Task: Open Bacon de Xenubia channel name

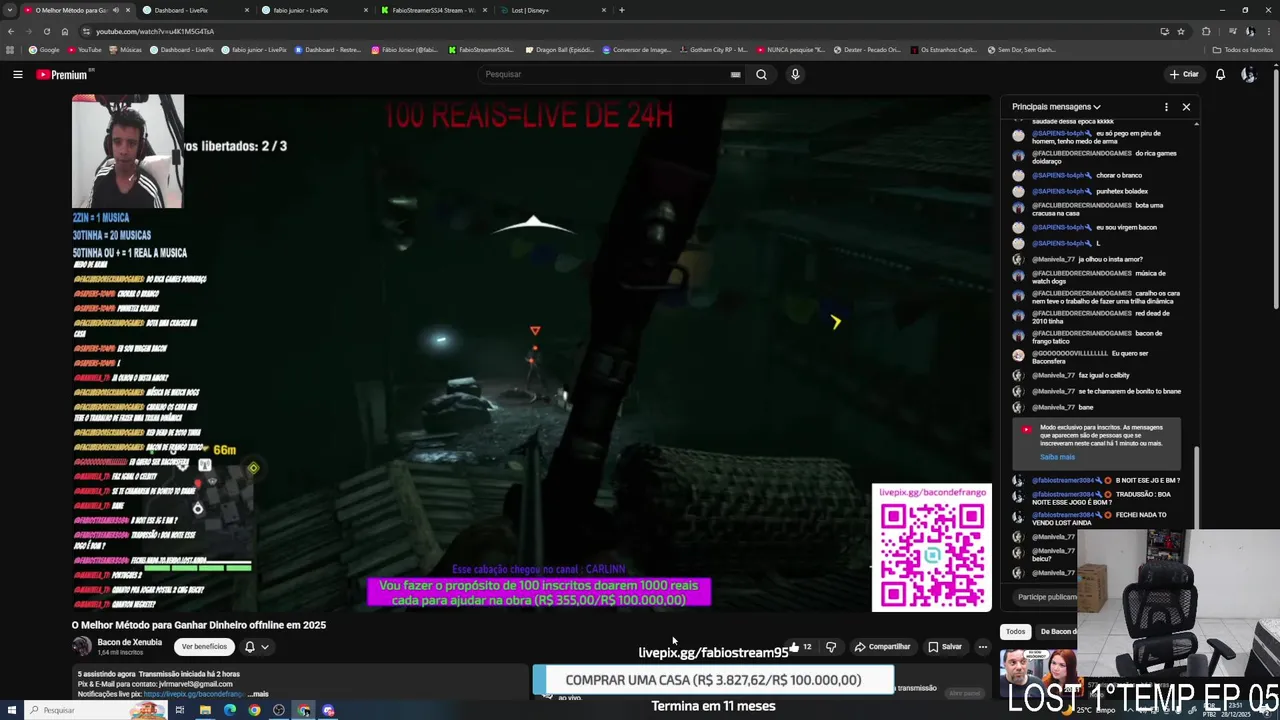Action: (130, 642)
